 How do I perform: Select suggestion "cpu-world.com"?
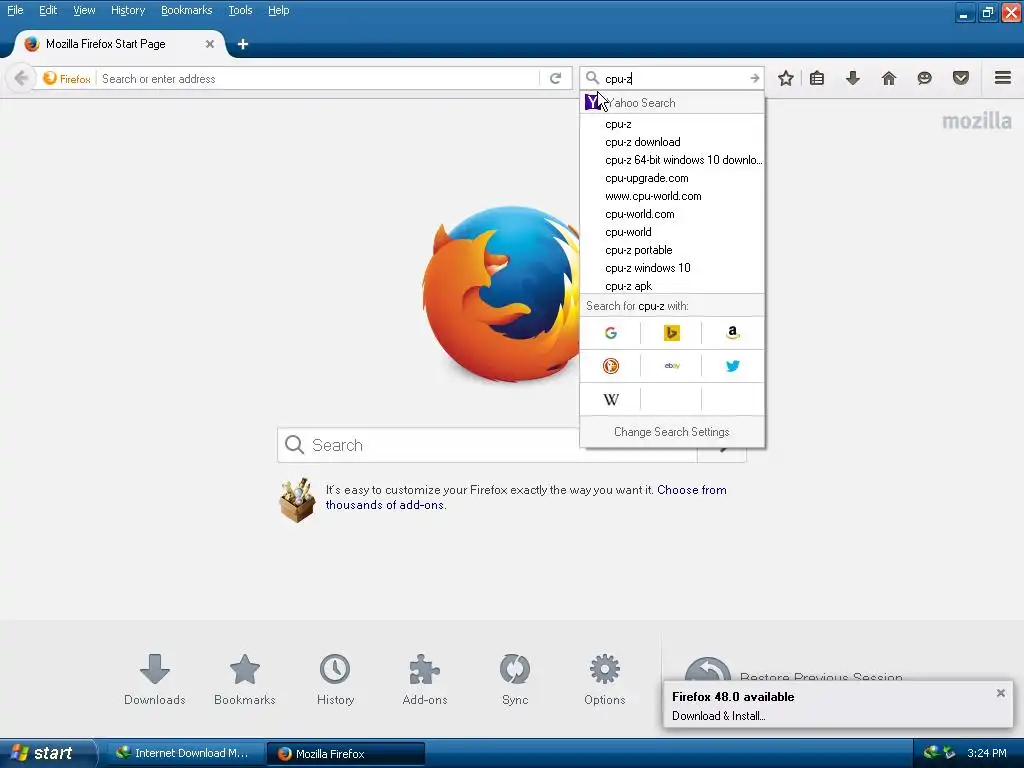coord(671,214)
